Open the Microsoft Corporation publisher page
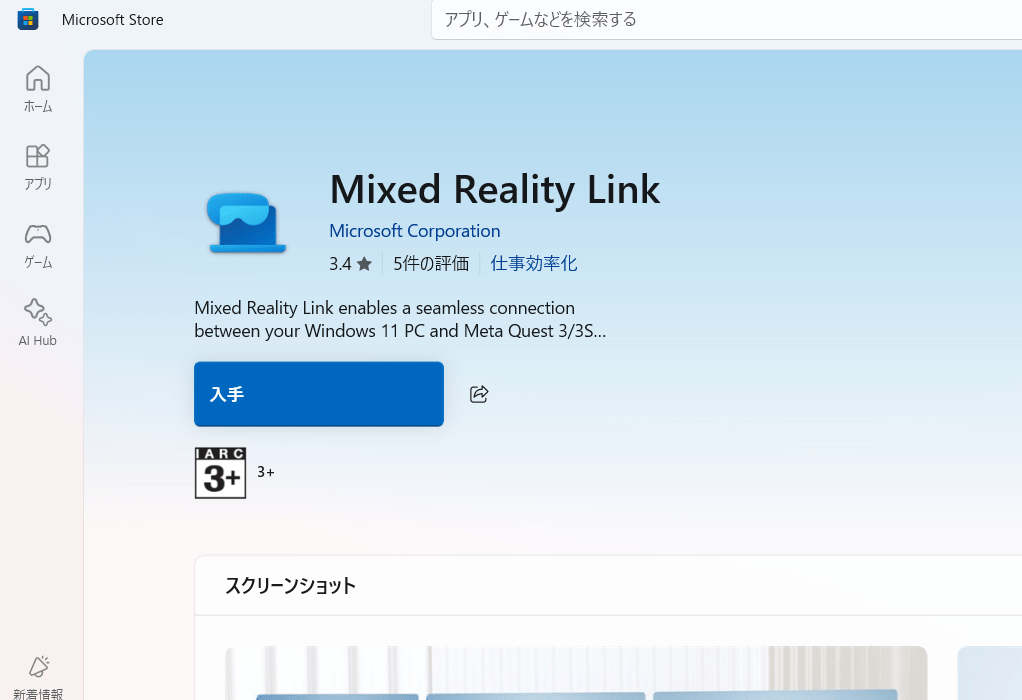Screen dimensions: 1022x700 pyautogui.click(x=414, y=230)
